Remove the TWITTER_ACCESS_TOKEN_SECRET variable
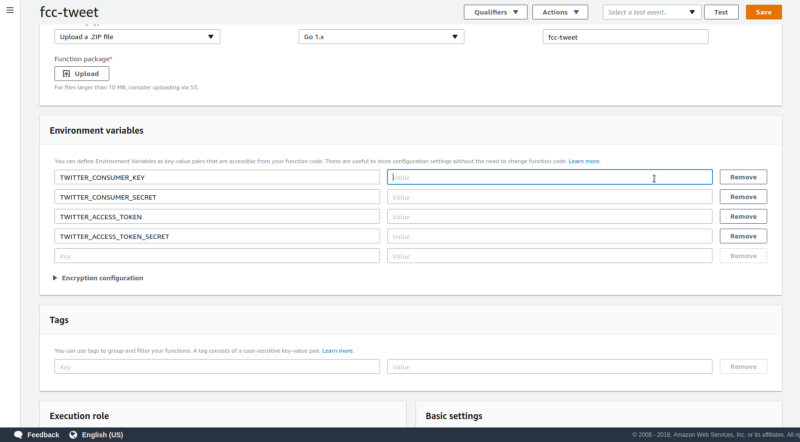Image resolution: width=800 pixels, height=442 pixels. tap(743, 236)
